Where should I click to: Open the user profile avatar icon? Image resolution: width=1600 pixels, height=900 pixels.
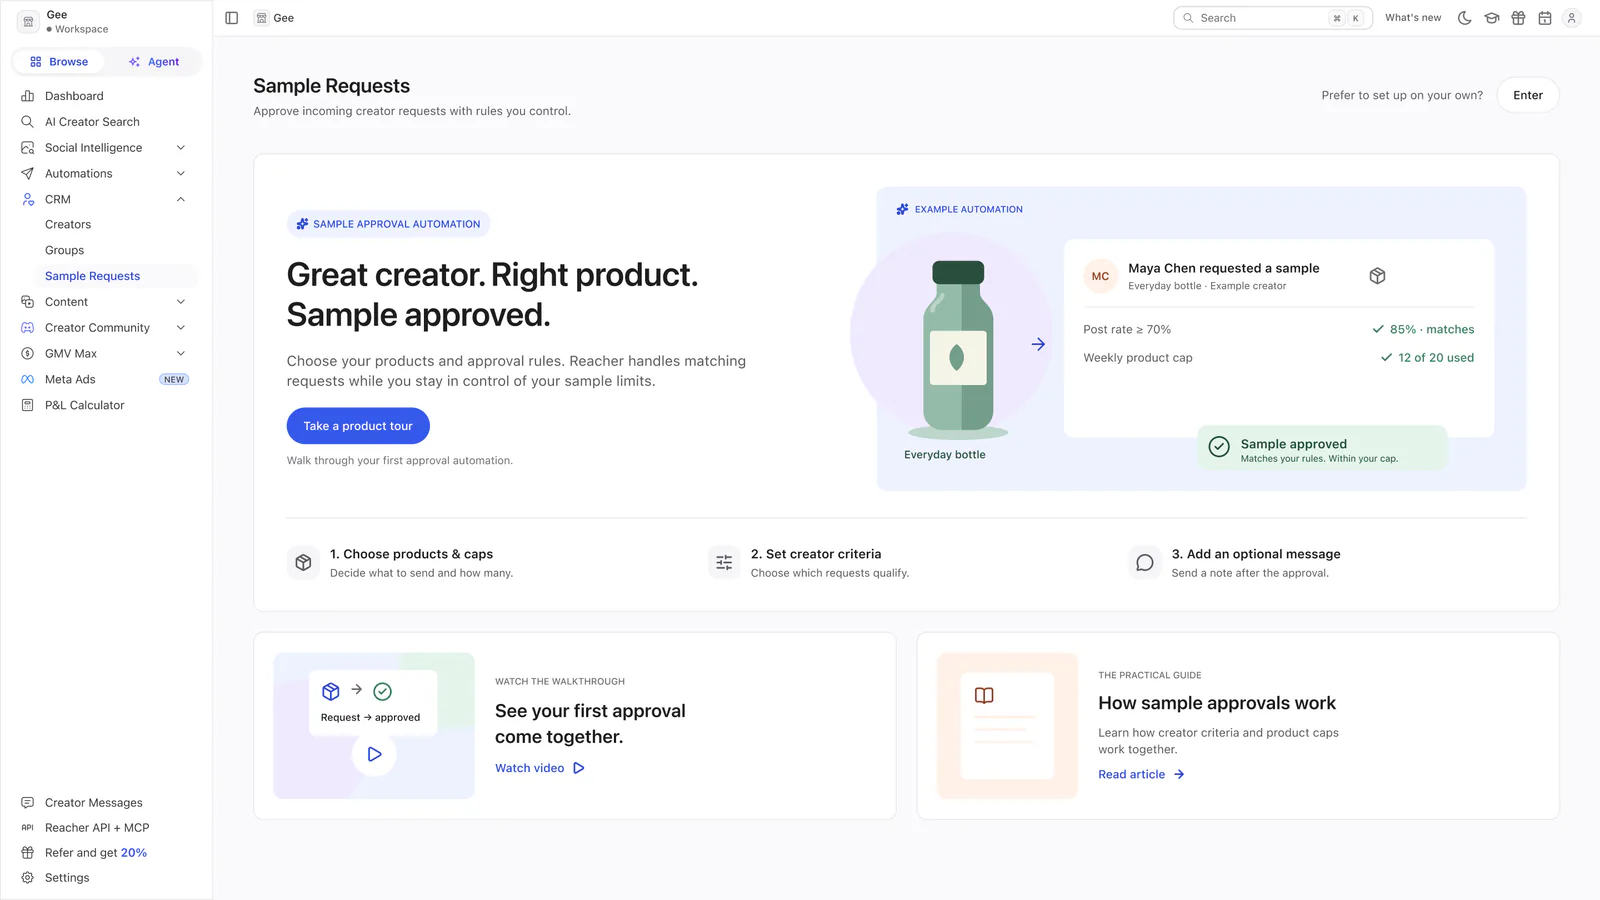click(x=1572, y=18)
